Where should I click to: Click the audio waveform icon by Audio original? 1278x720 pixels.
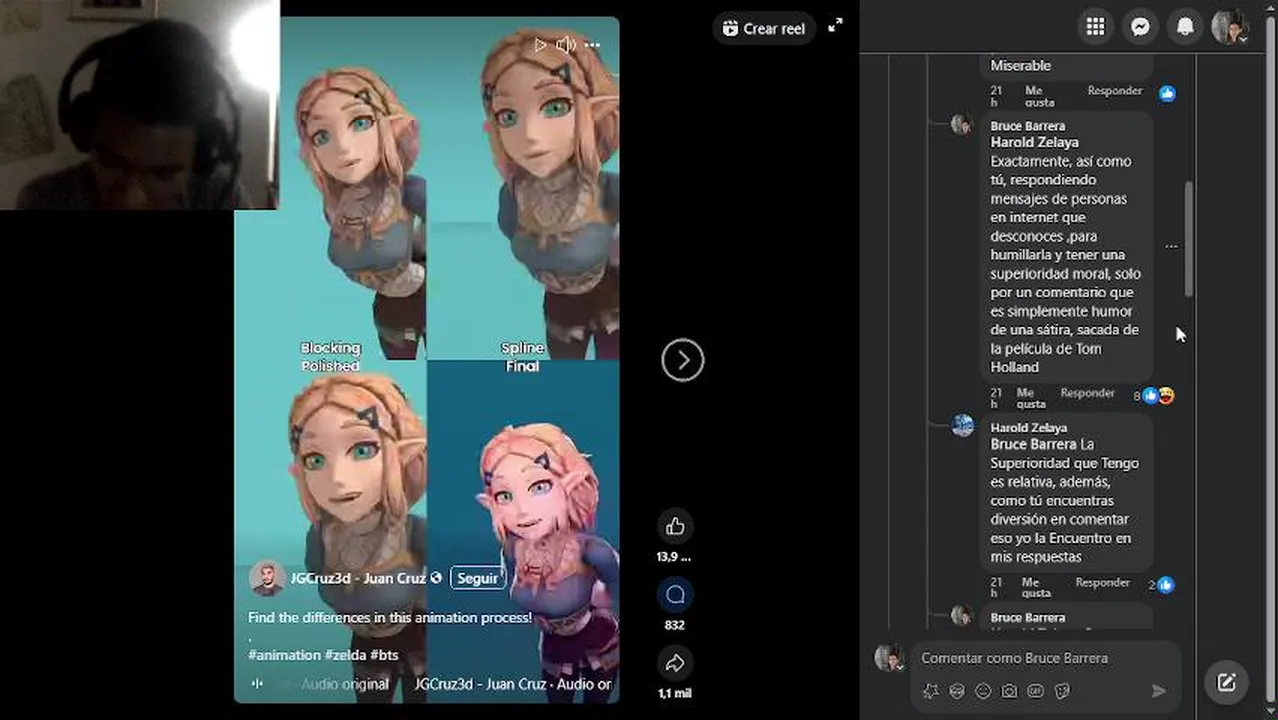(x=257, y=684)
